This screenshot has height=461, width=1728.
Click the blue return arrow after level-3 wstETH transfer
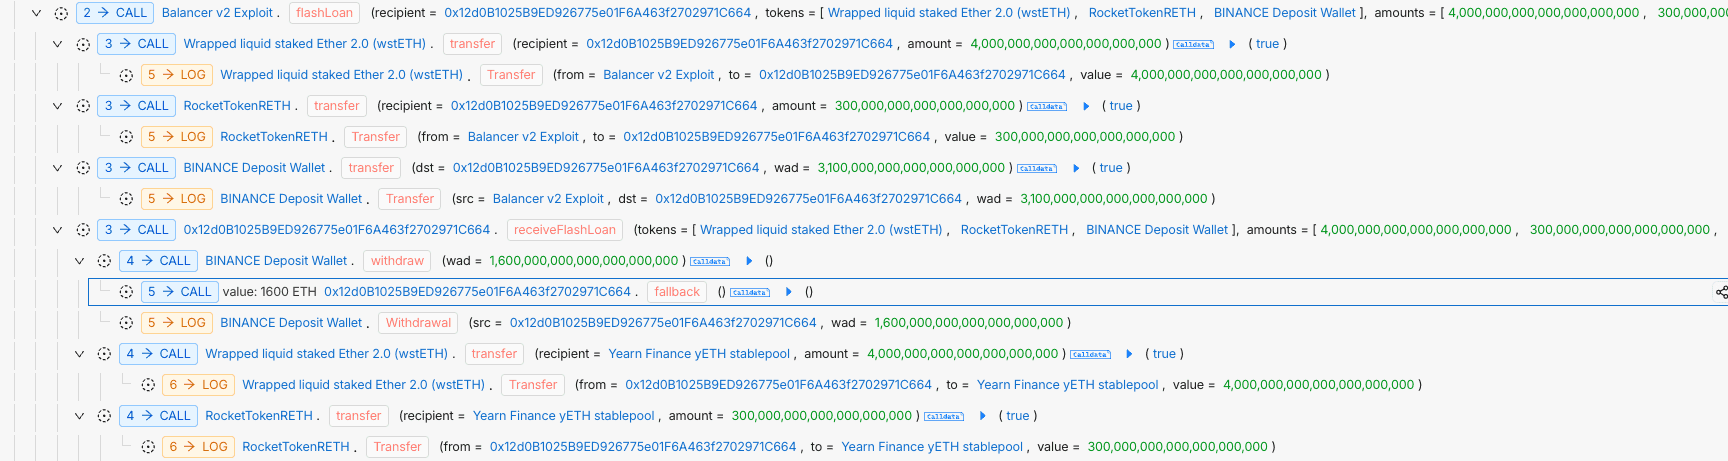coord(1232,44)
